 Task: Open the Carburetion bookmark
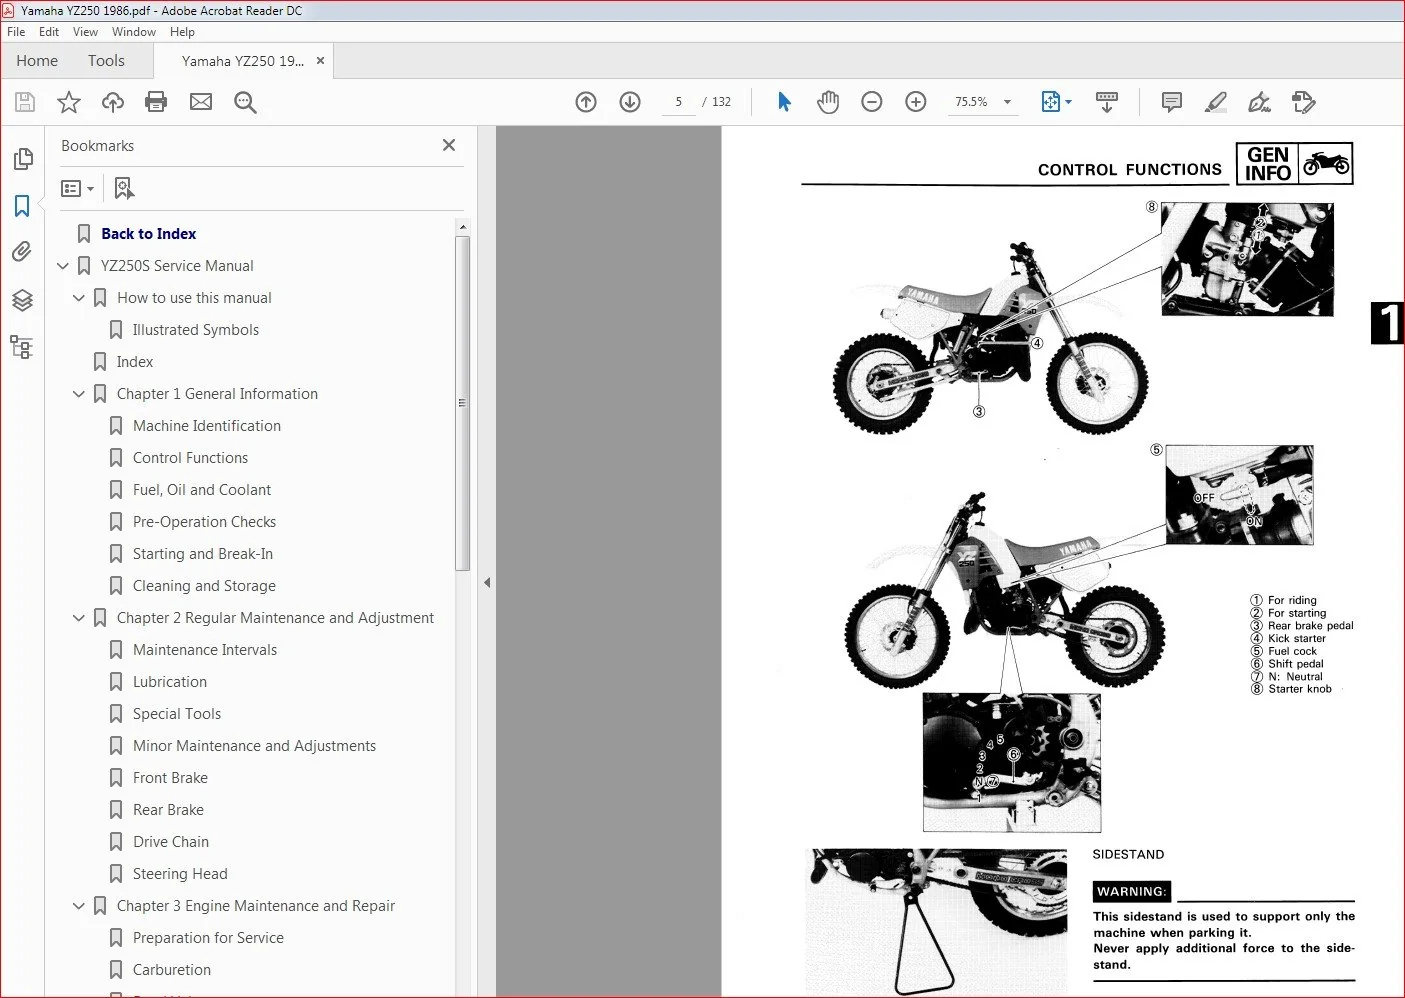pos(172,970)
